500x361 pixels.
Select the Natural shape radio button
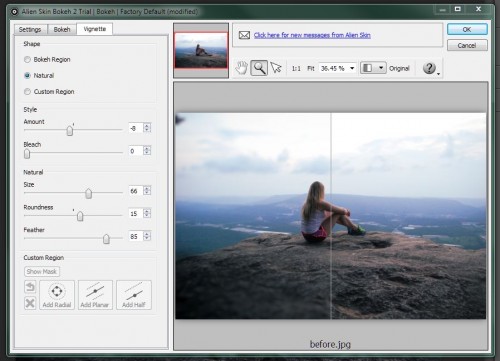(x=27, y=76)
